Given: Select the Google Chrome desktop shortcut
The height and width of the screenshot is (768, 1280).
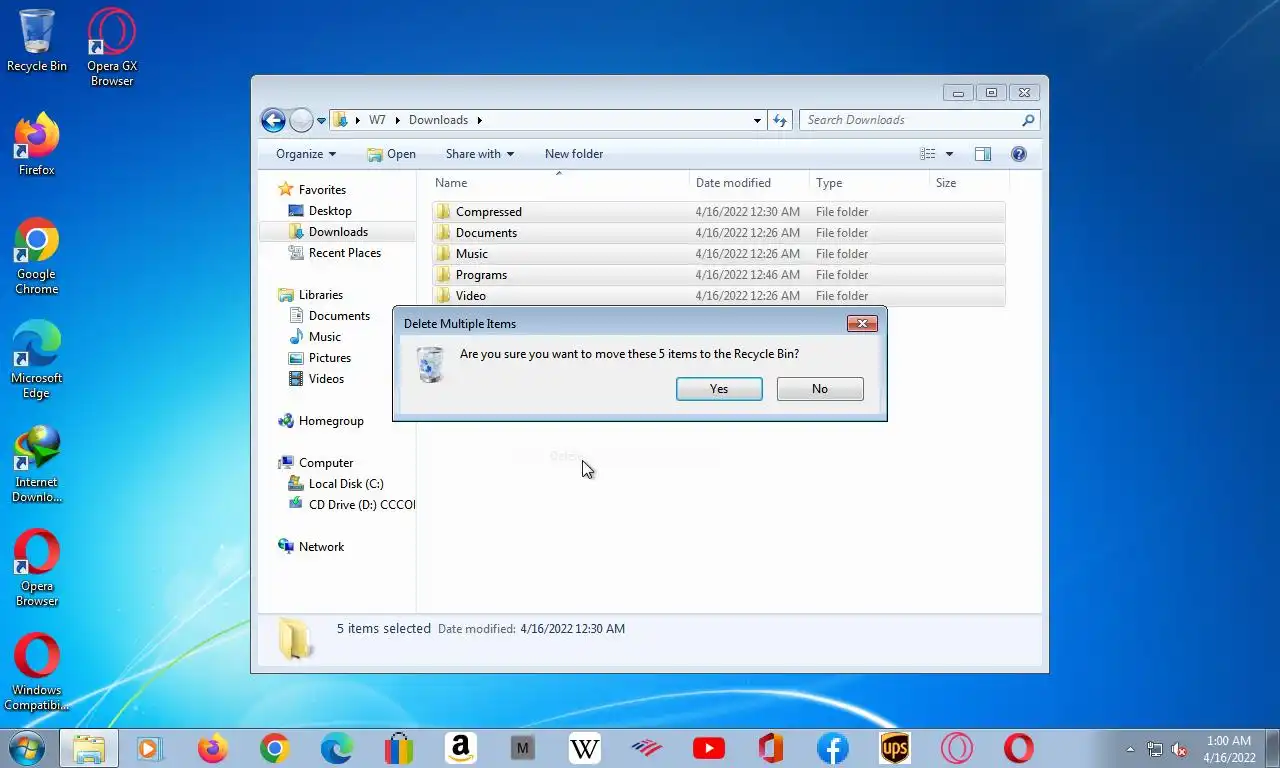Looking at the screenshot, I should coord(37,256).
